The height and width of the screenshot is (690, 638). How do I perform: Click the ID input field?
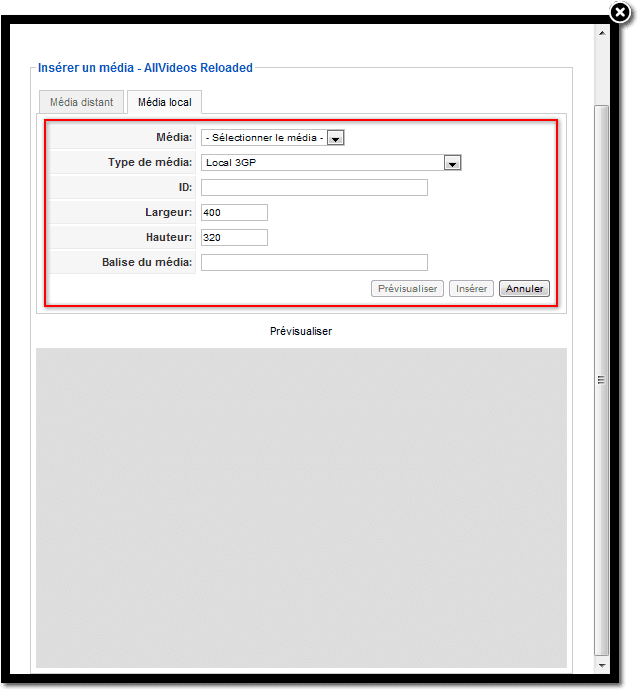pos(314,187)
